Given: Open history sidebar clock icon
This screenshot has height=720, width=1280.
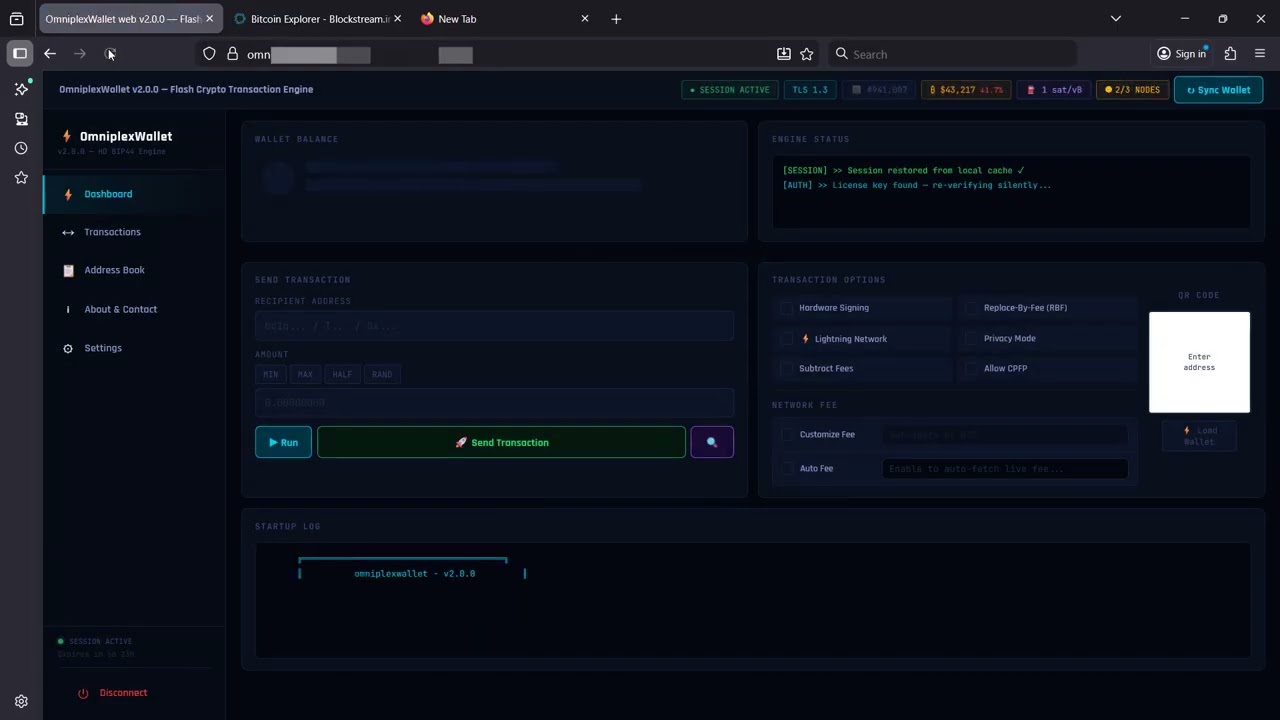Looking at the screenshot, I should 21,148.
